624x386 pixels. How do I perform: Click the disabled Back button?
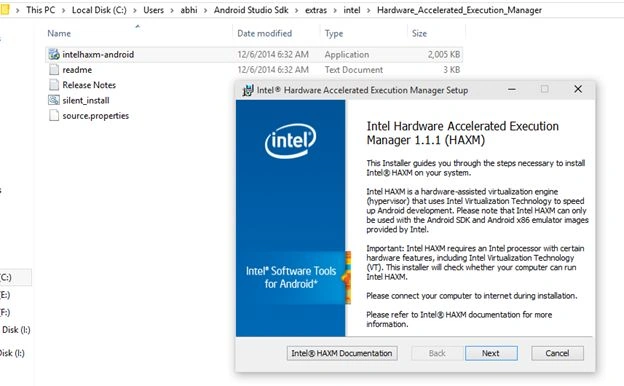[x=437, y=353]
